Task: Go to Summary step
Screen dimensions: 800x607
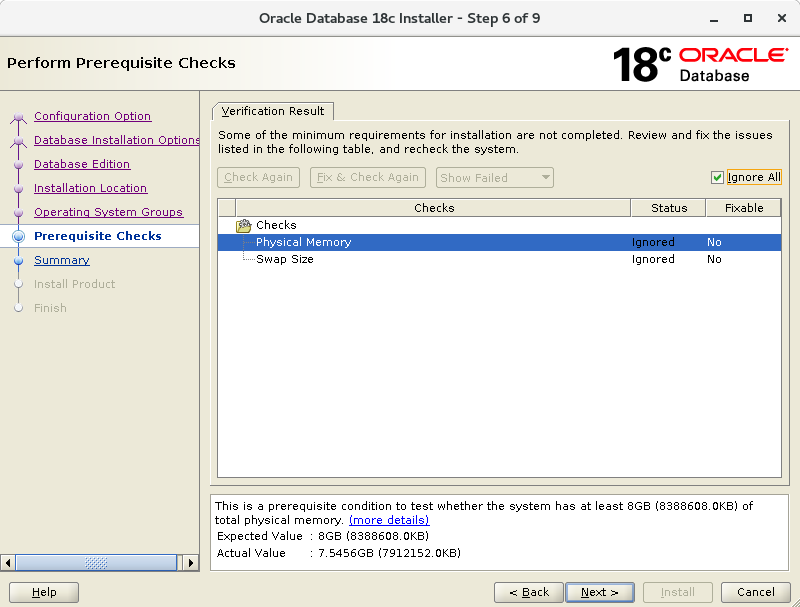Action: click(x=62, y=260)
